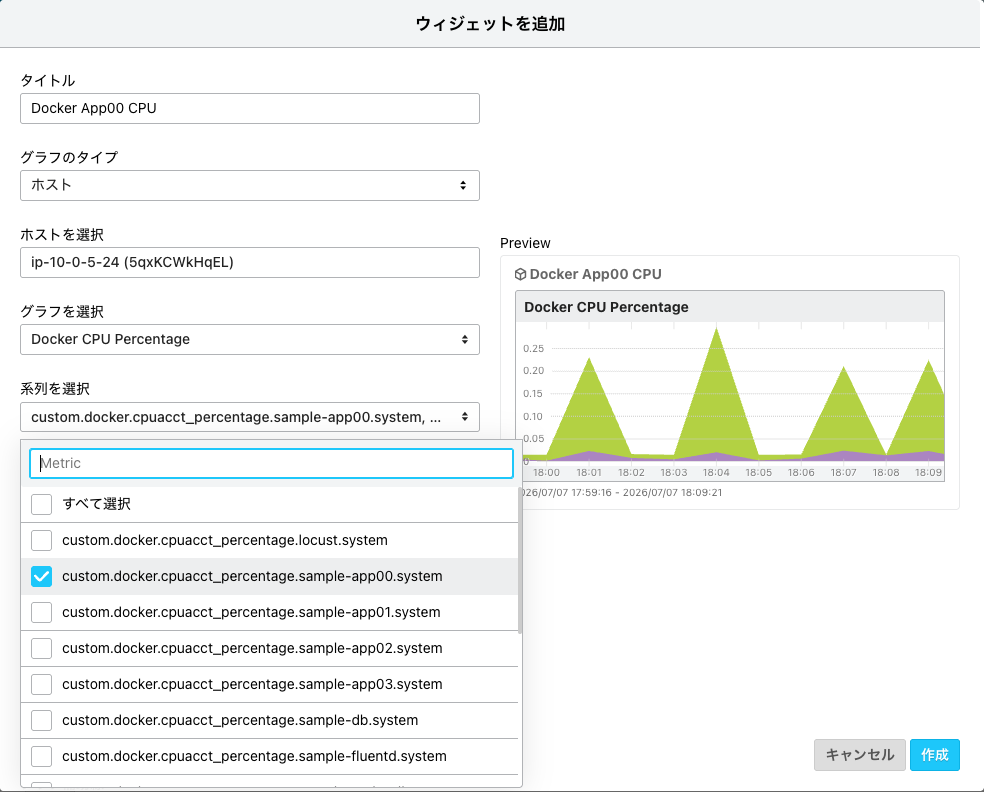984x792 pixels.
Task: Check the sample-db.system series checkbox
Action: click(41, 720)
